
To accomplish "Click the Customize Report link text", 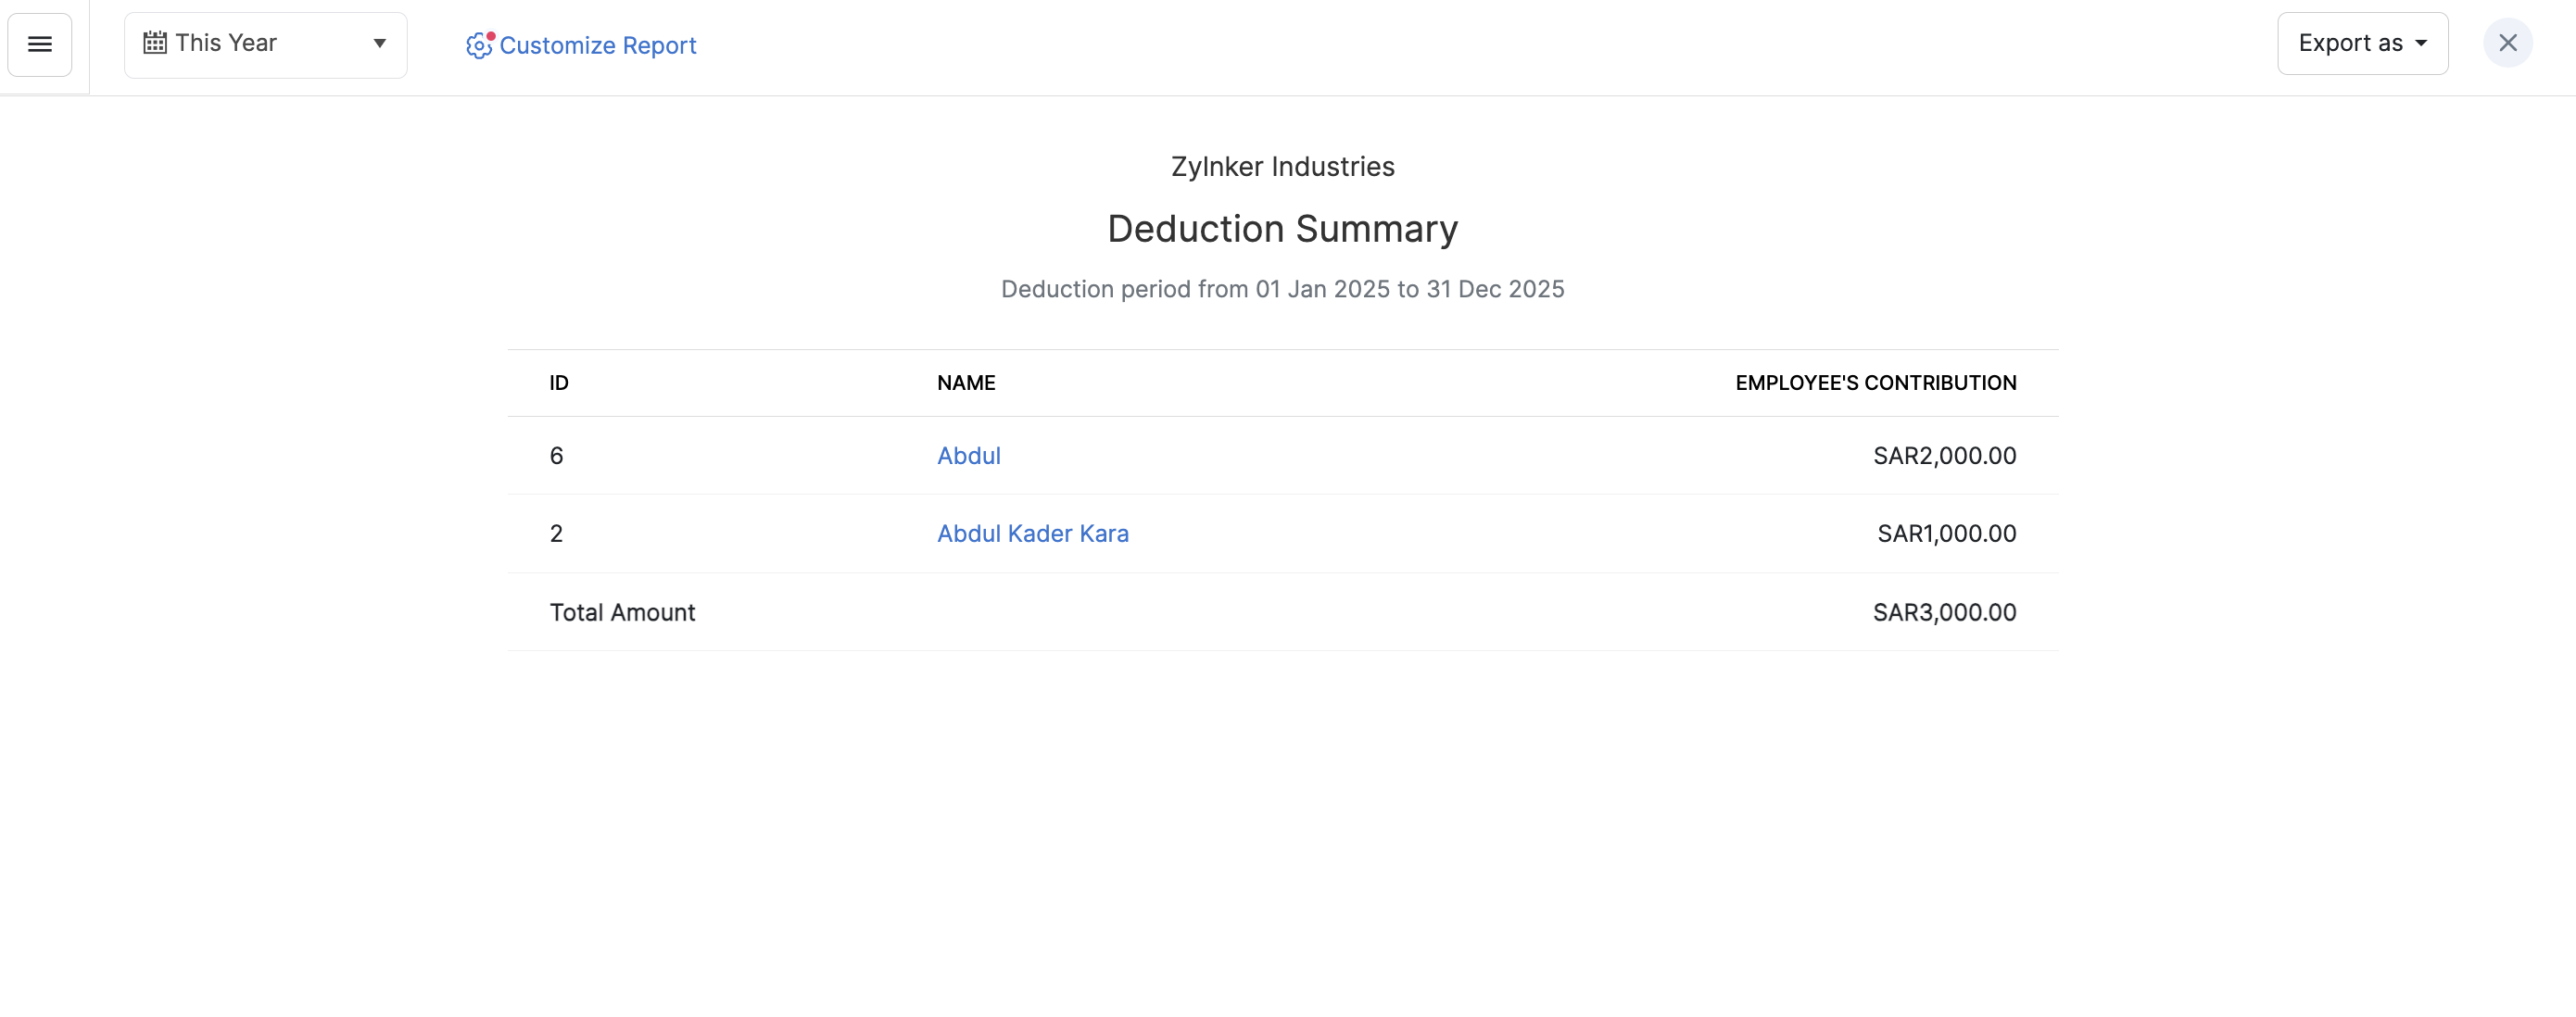I will [x=597, y=45].
